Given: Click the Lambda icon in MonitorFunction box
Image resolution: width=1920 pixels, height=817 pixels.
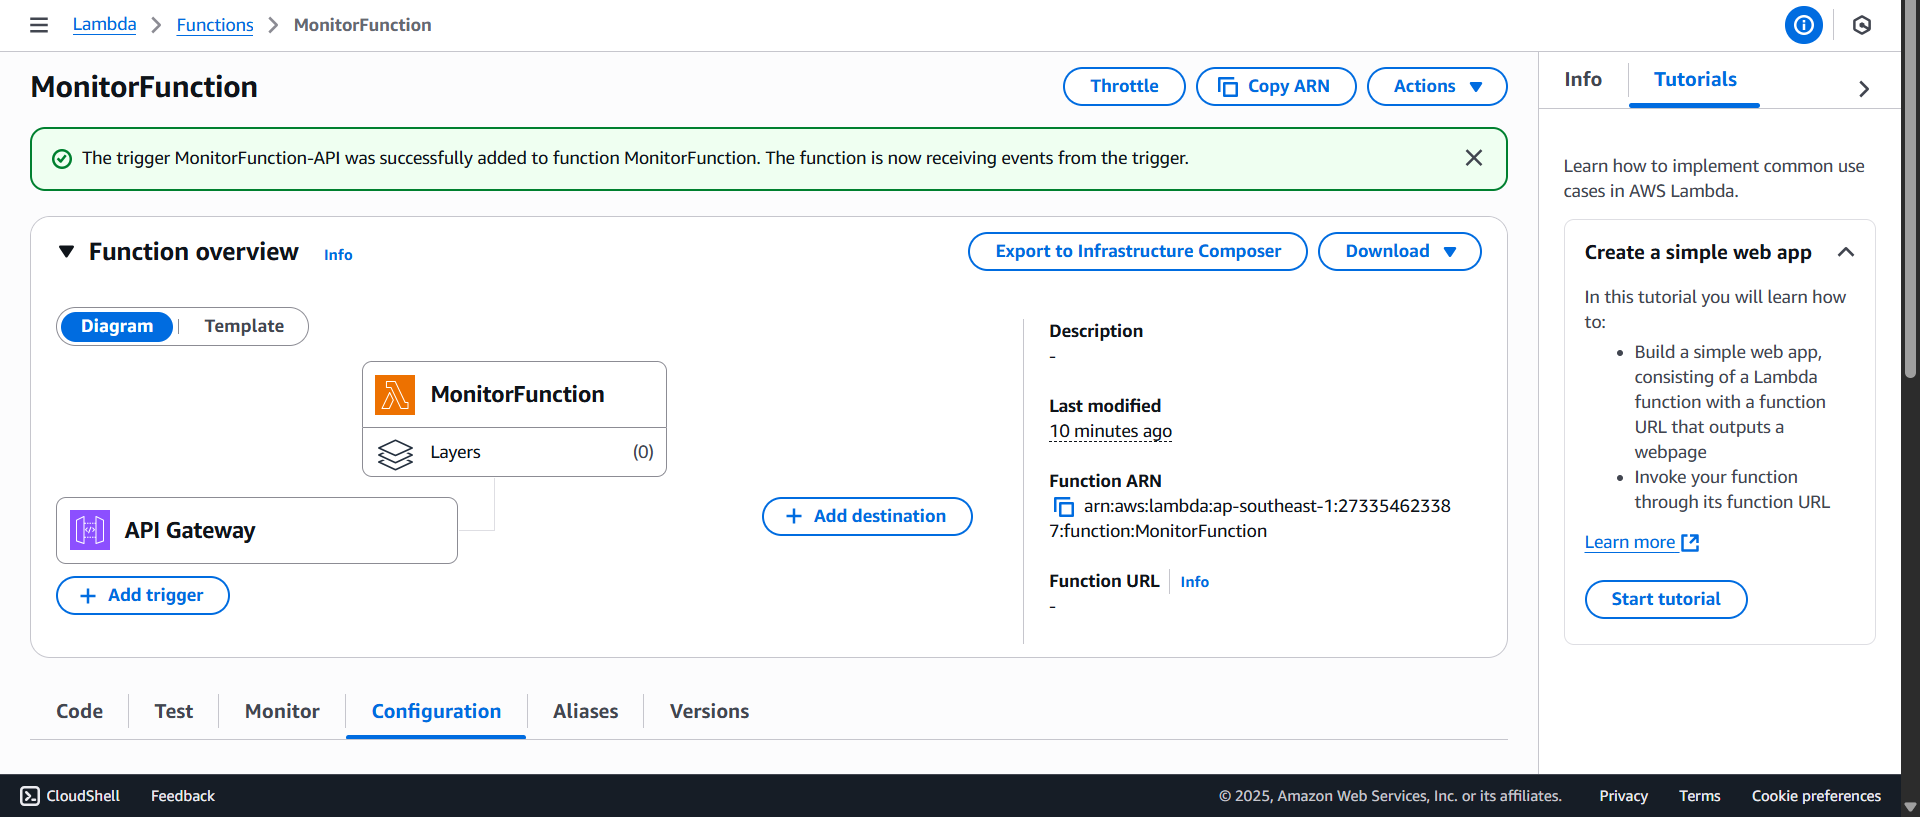Looking at the screenshot, I should point(395,395).
